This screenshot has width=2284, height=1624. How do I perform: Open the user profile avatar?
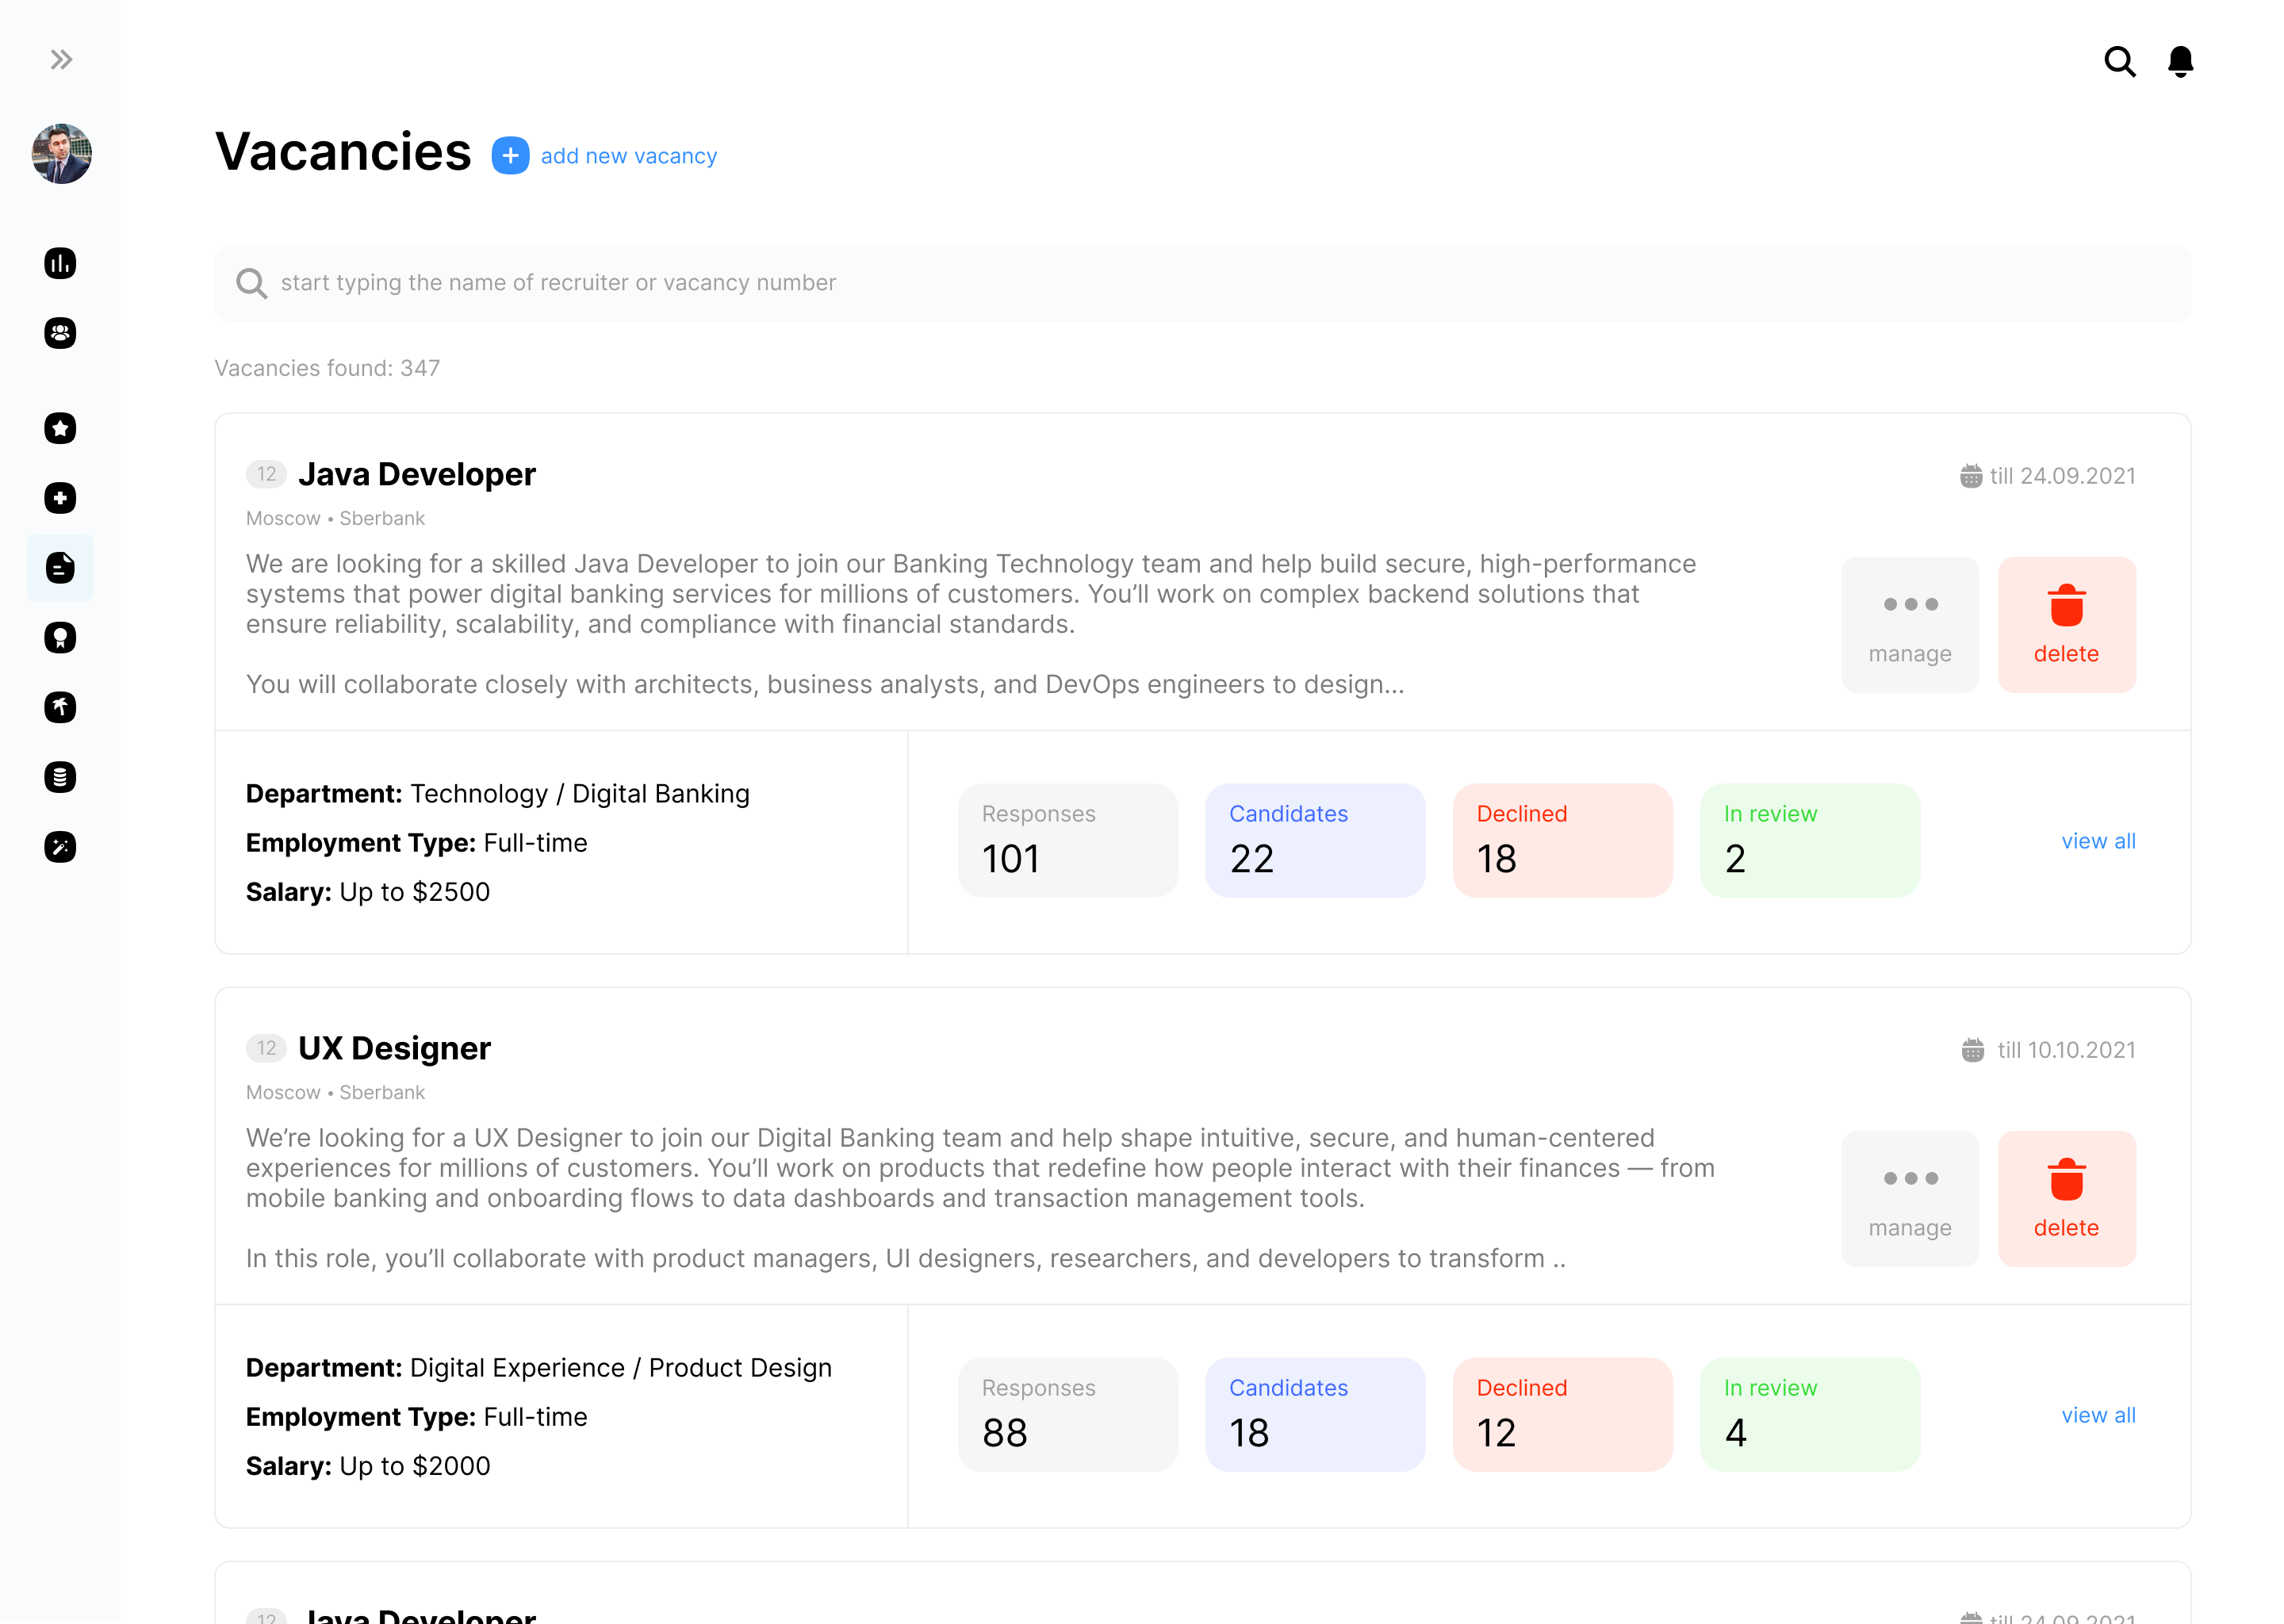click(61, 154)
